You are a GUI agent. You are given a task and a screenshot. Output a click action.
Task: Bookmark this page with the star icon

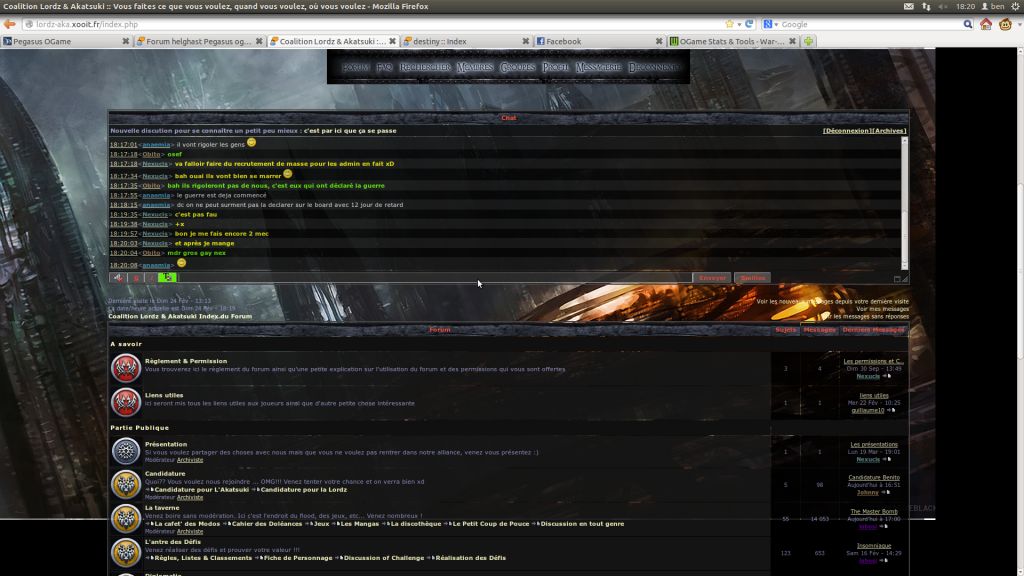tap(729, 24)
